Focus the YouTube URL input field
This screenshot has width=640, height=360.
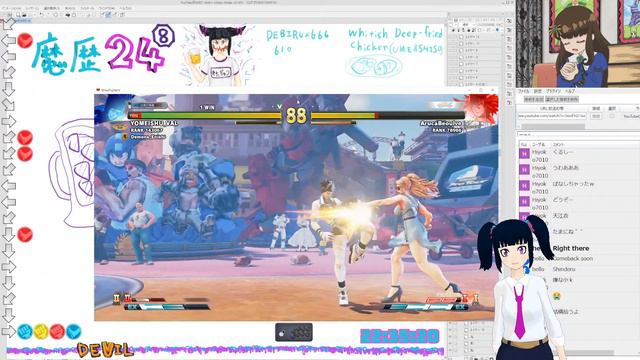(552, 116)
